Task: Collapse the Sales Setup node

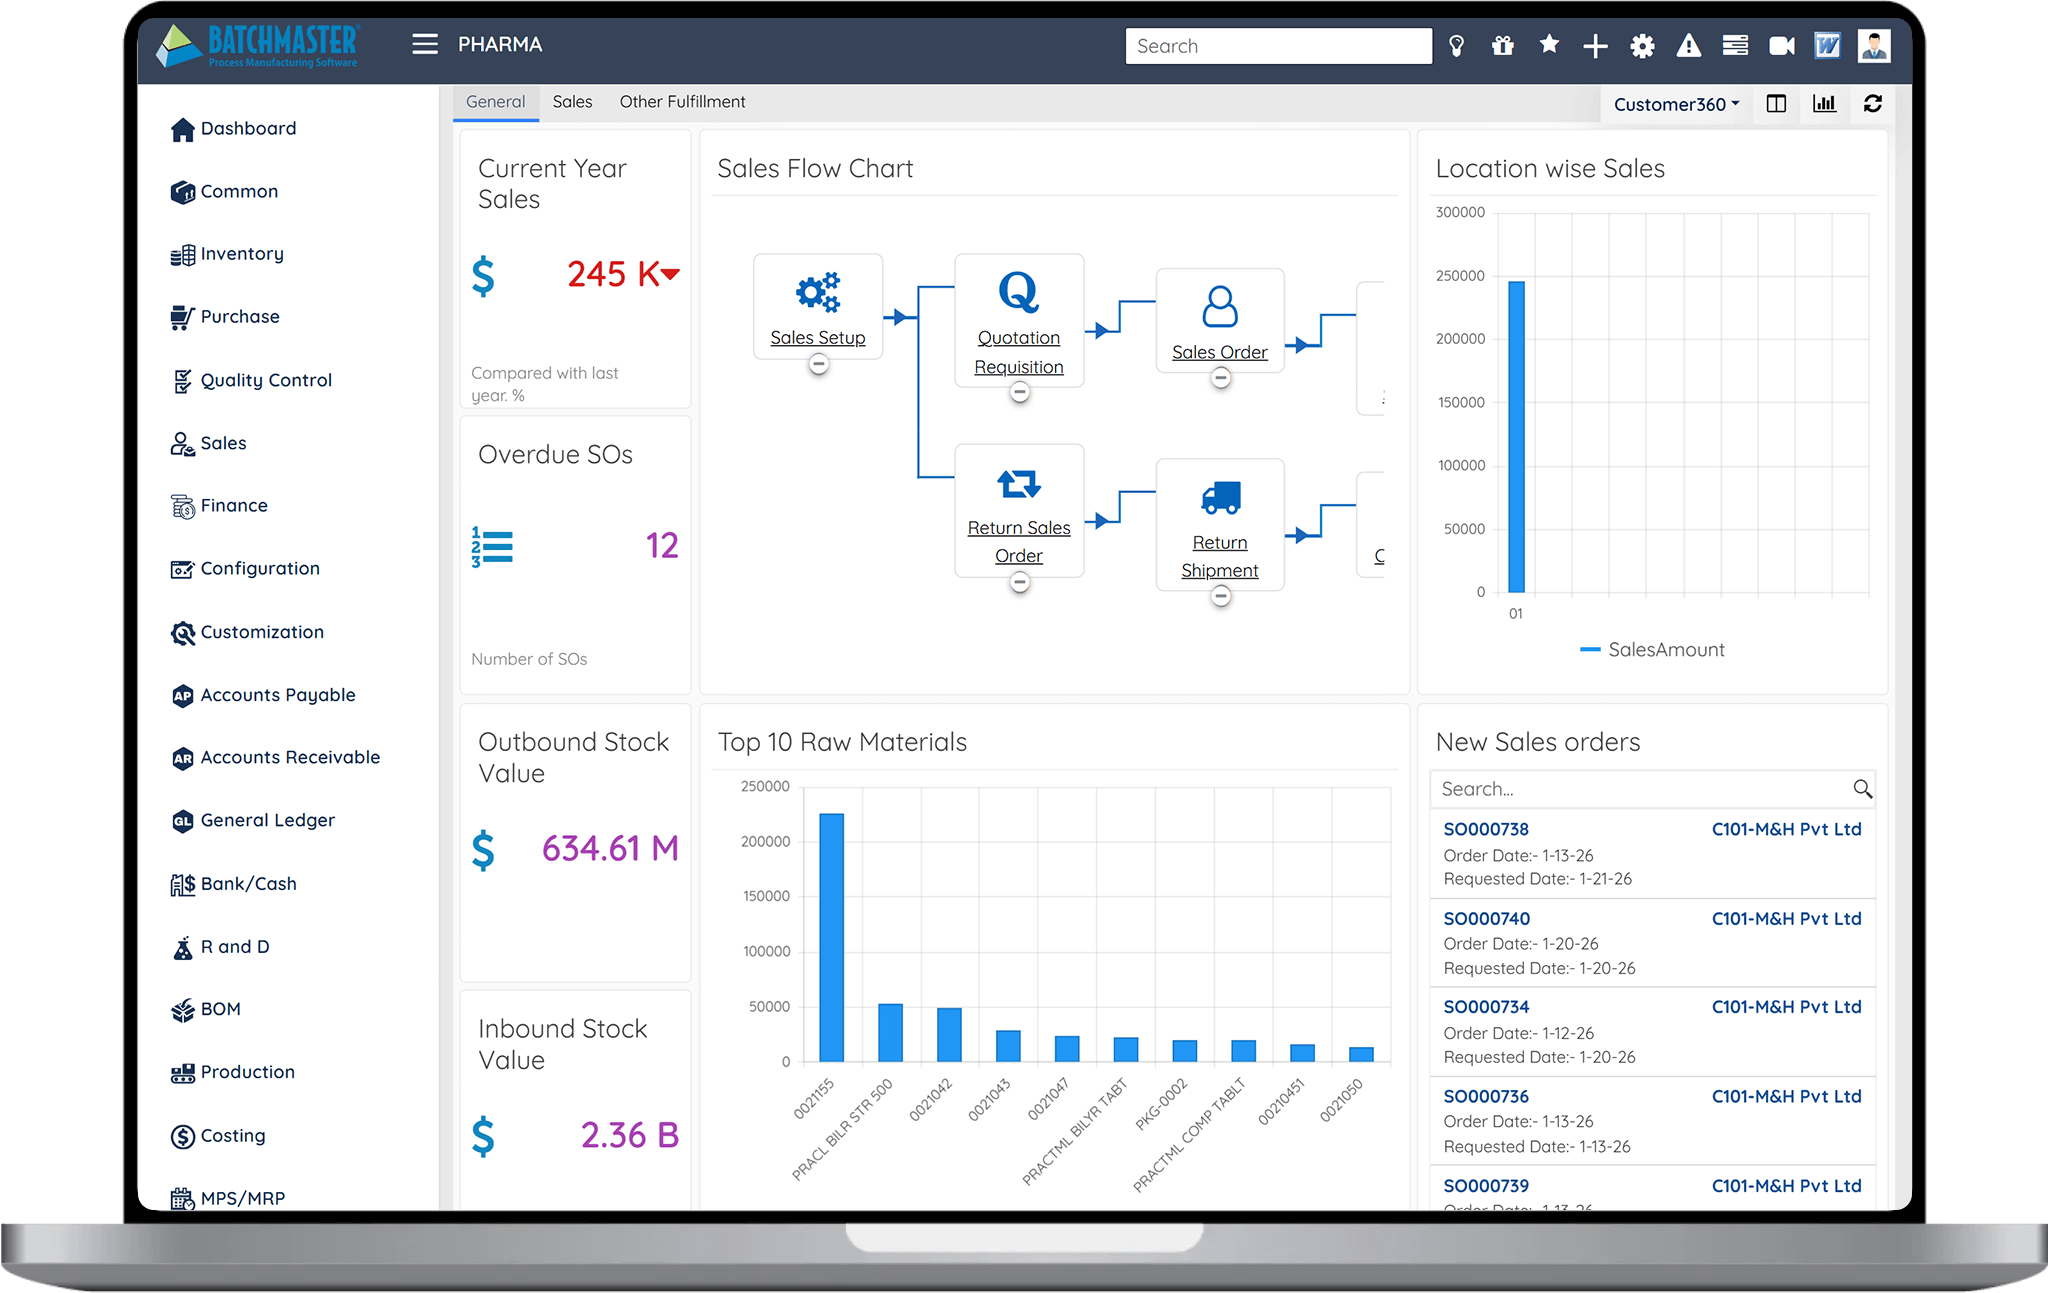Action: [x=818, y=365]
